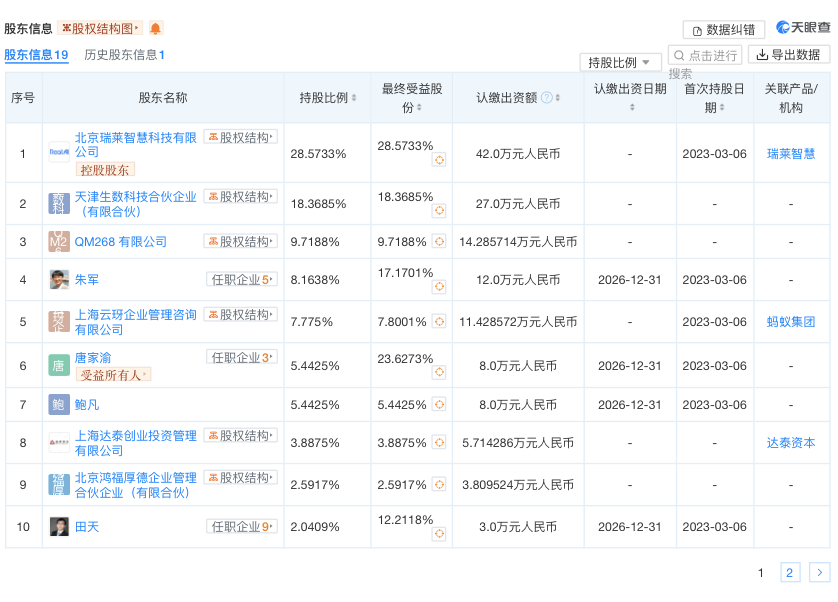
Task: Click the penetration diamond icon in 唐家渝's row
Action: click(x=437, y=371)
